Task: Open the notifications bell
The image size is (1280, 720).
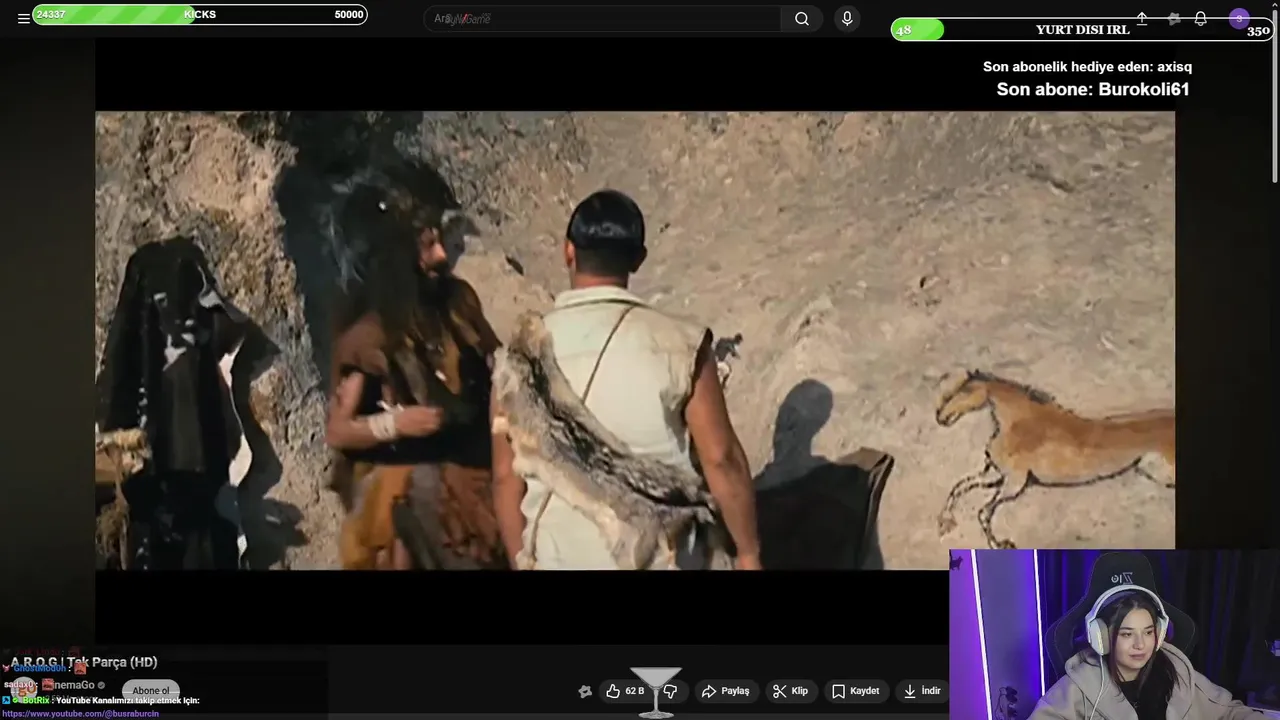Action: (x=1200, y=18)
